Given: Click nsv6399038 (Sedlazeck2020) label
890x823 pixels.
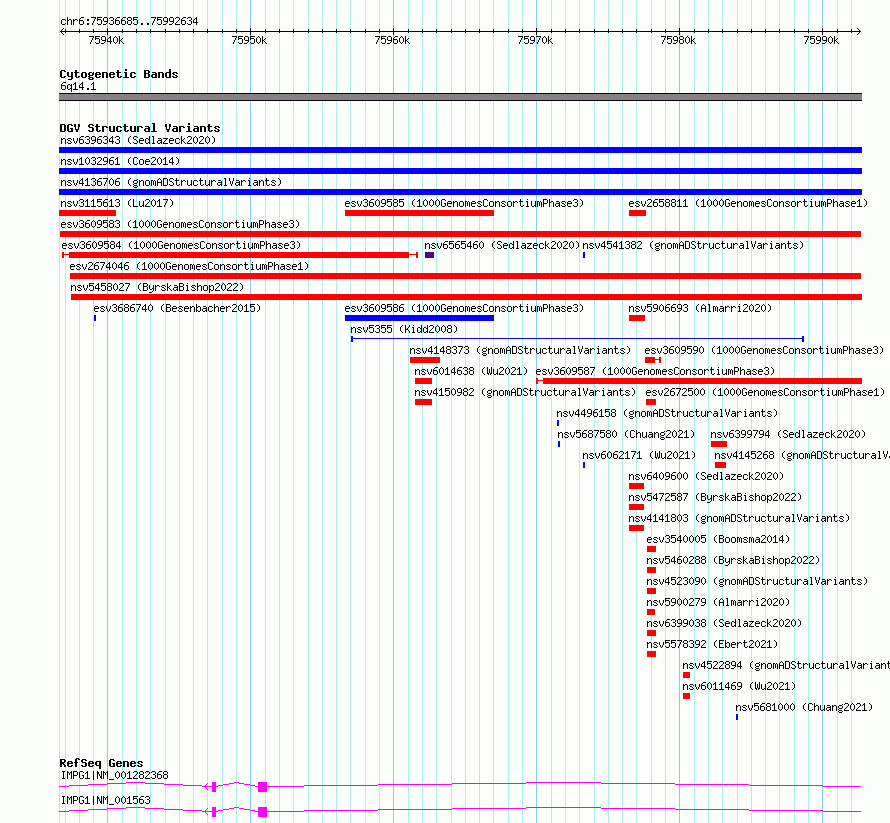Looking at the screenshot, I should [724, 623].
